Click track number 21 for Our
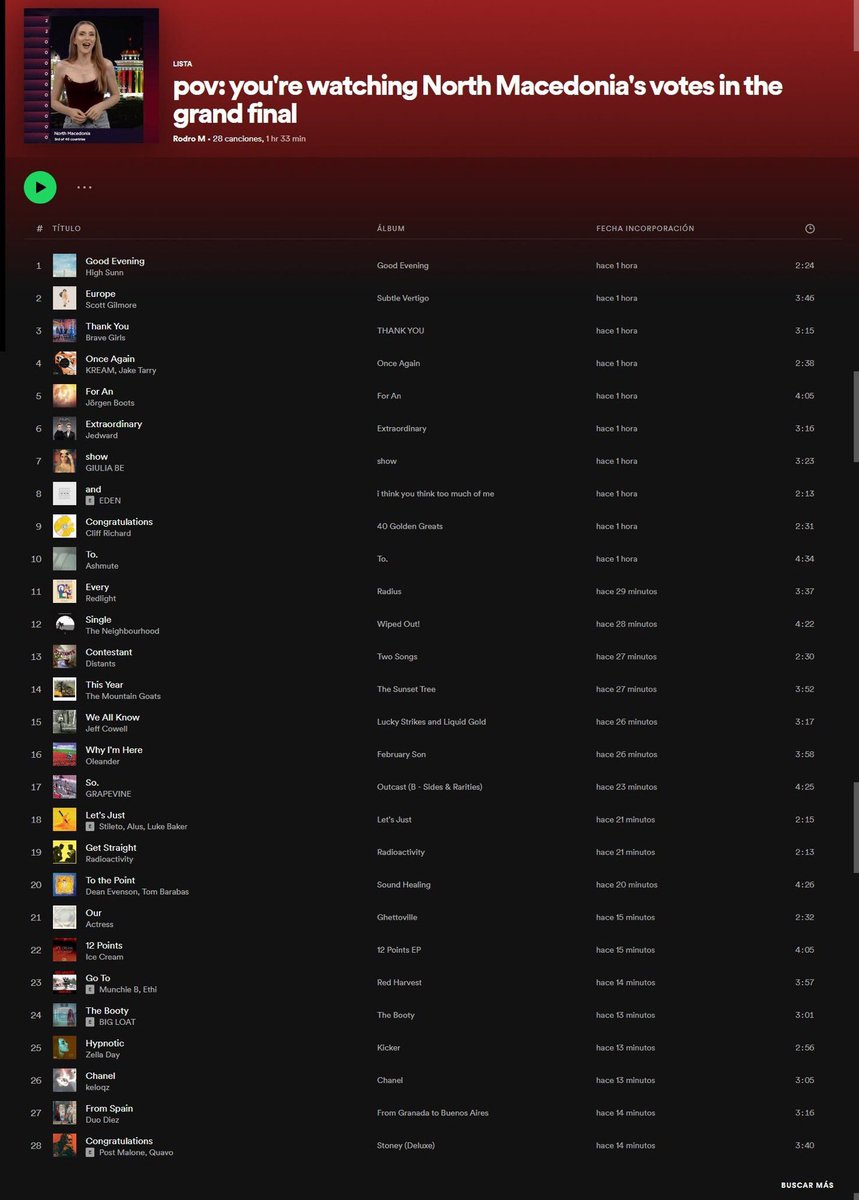Viewport: 859px width, 1200px height. pos(37,917)
